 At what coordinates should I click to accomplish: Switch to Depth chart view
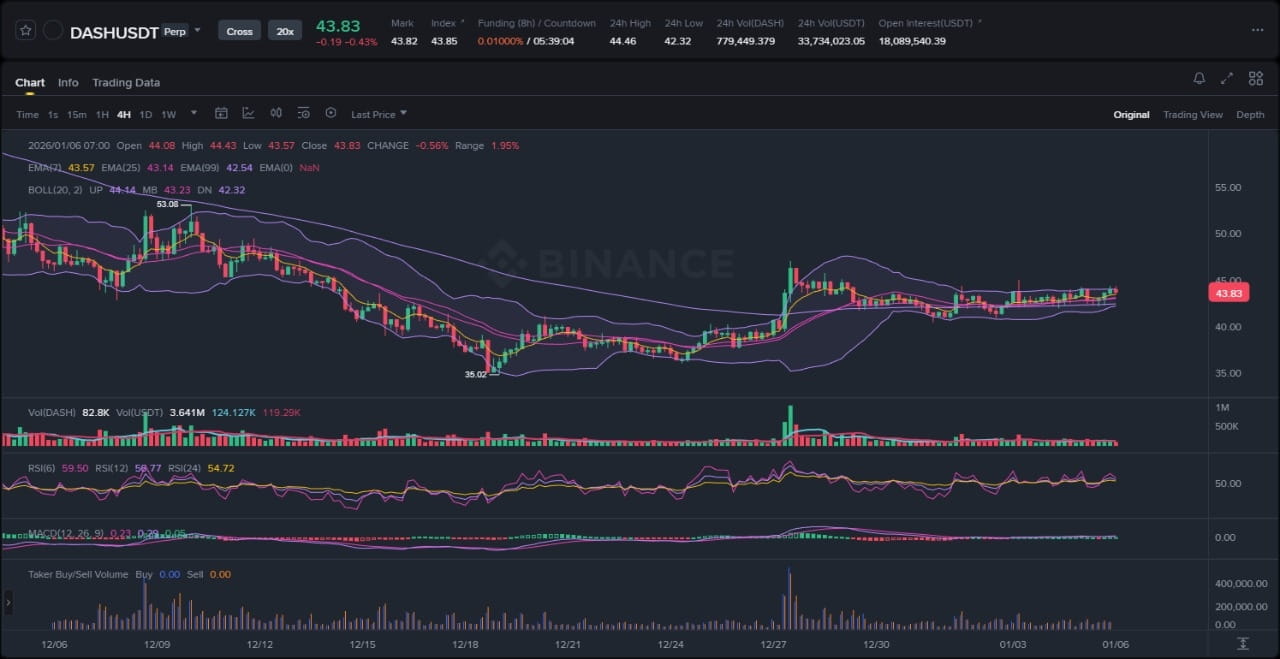[1250, 115]
